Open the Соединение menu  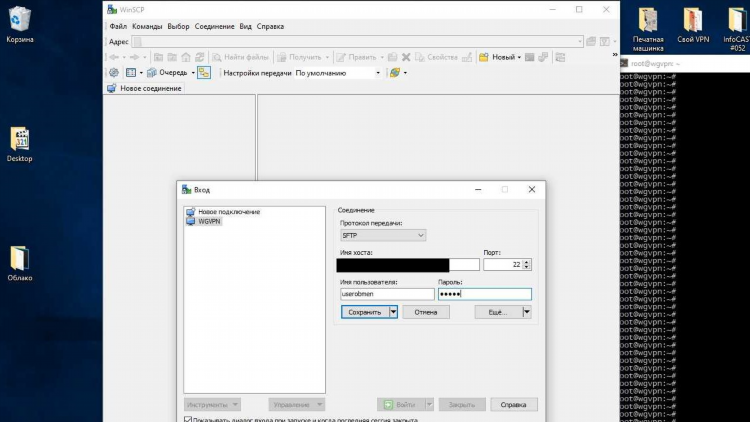pyautogui.click(x=214, y=26)
